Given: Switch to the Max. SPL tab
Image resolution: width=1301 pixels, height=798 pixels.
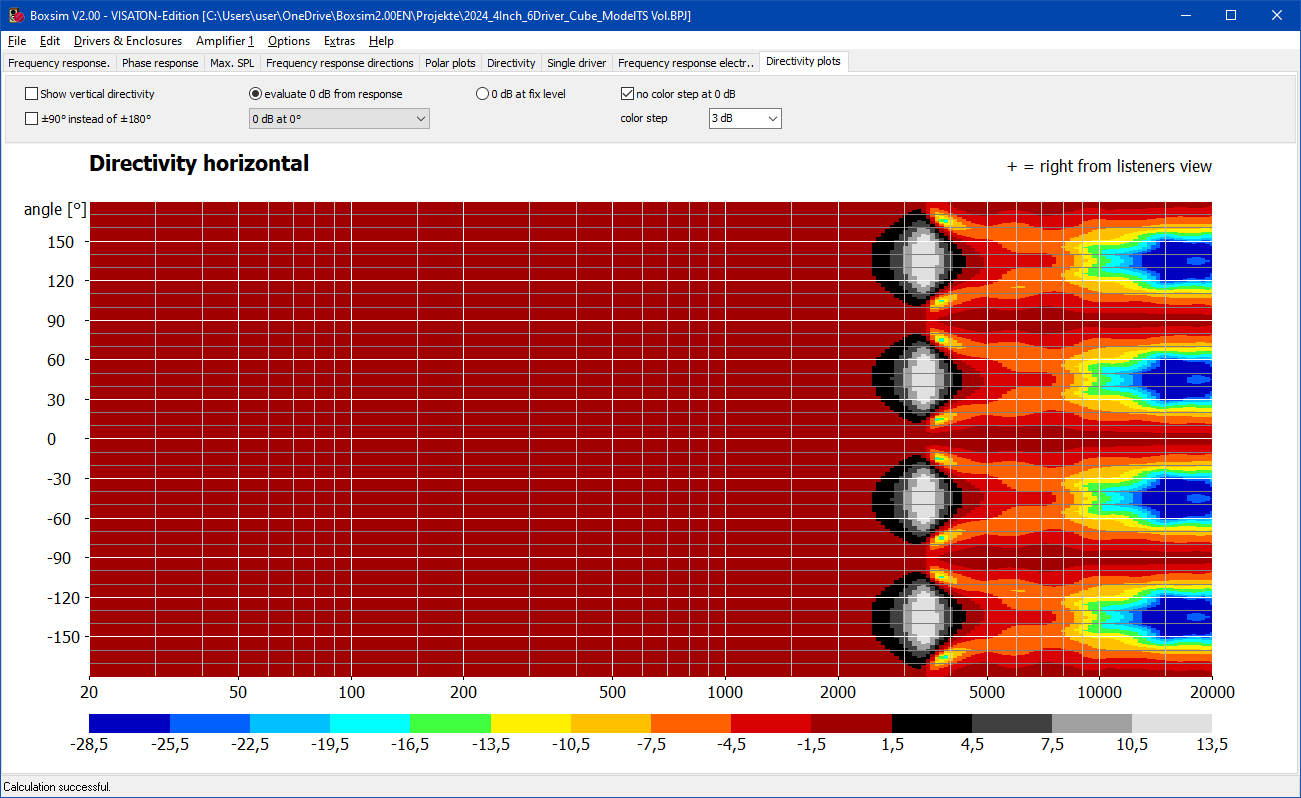Looking at the screenshot, I should point(232,63).
